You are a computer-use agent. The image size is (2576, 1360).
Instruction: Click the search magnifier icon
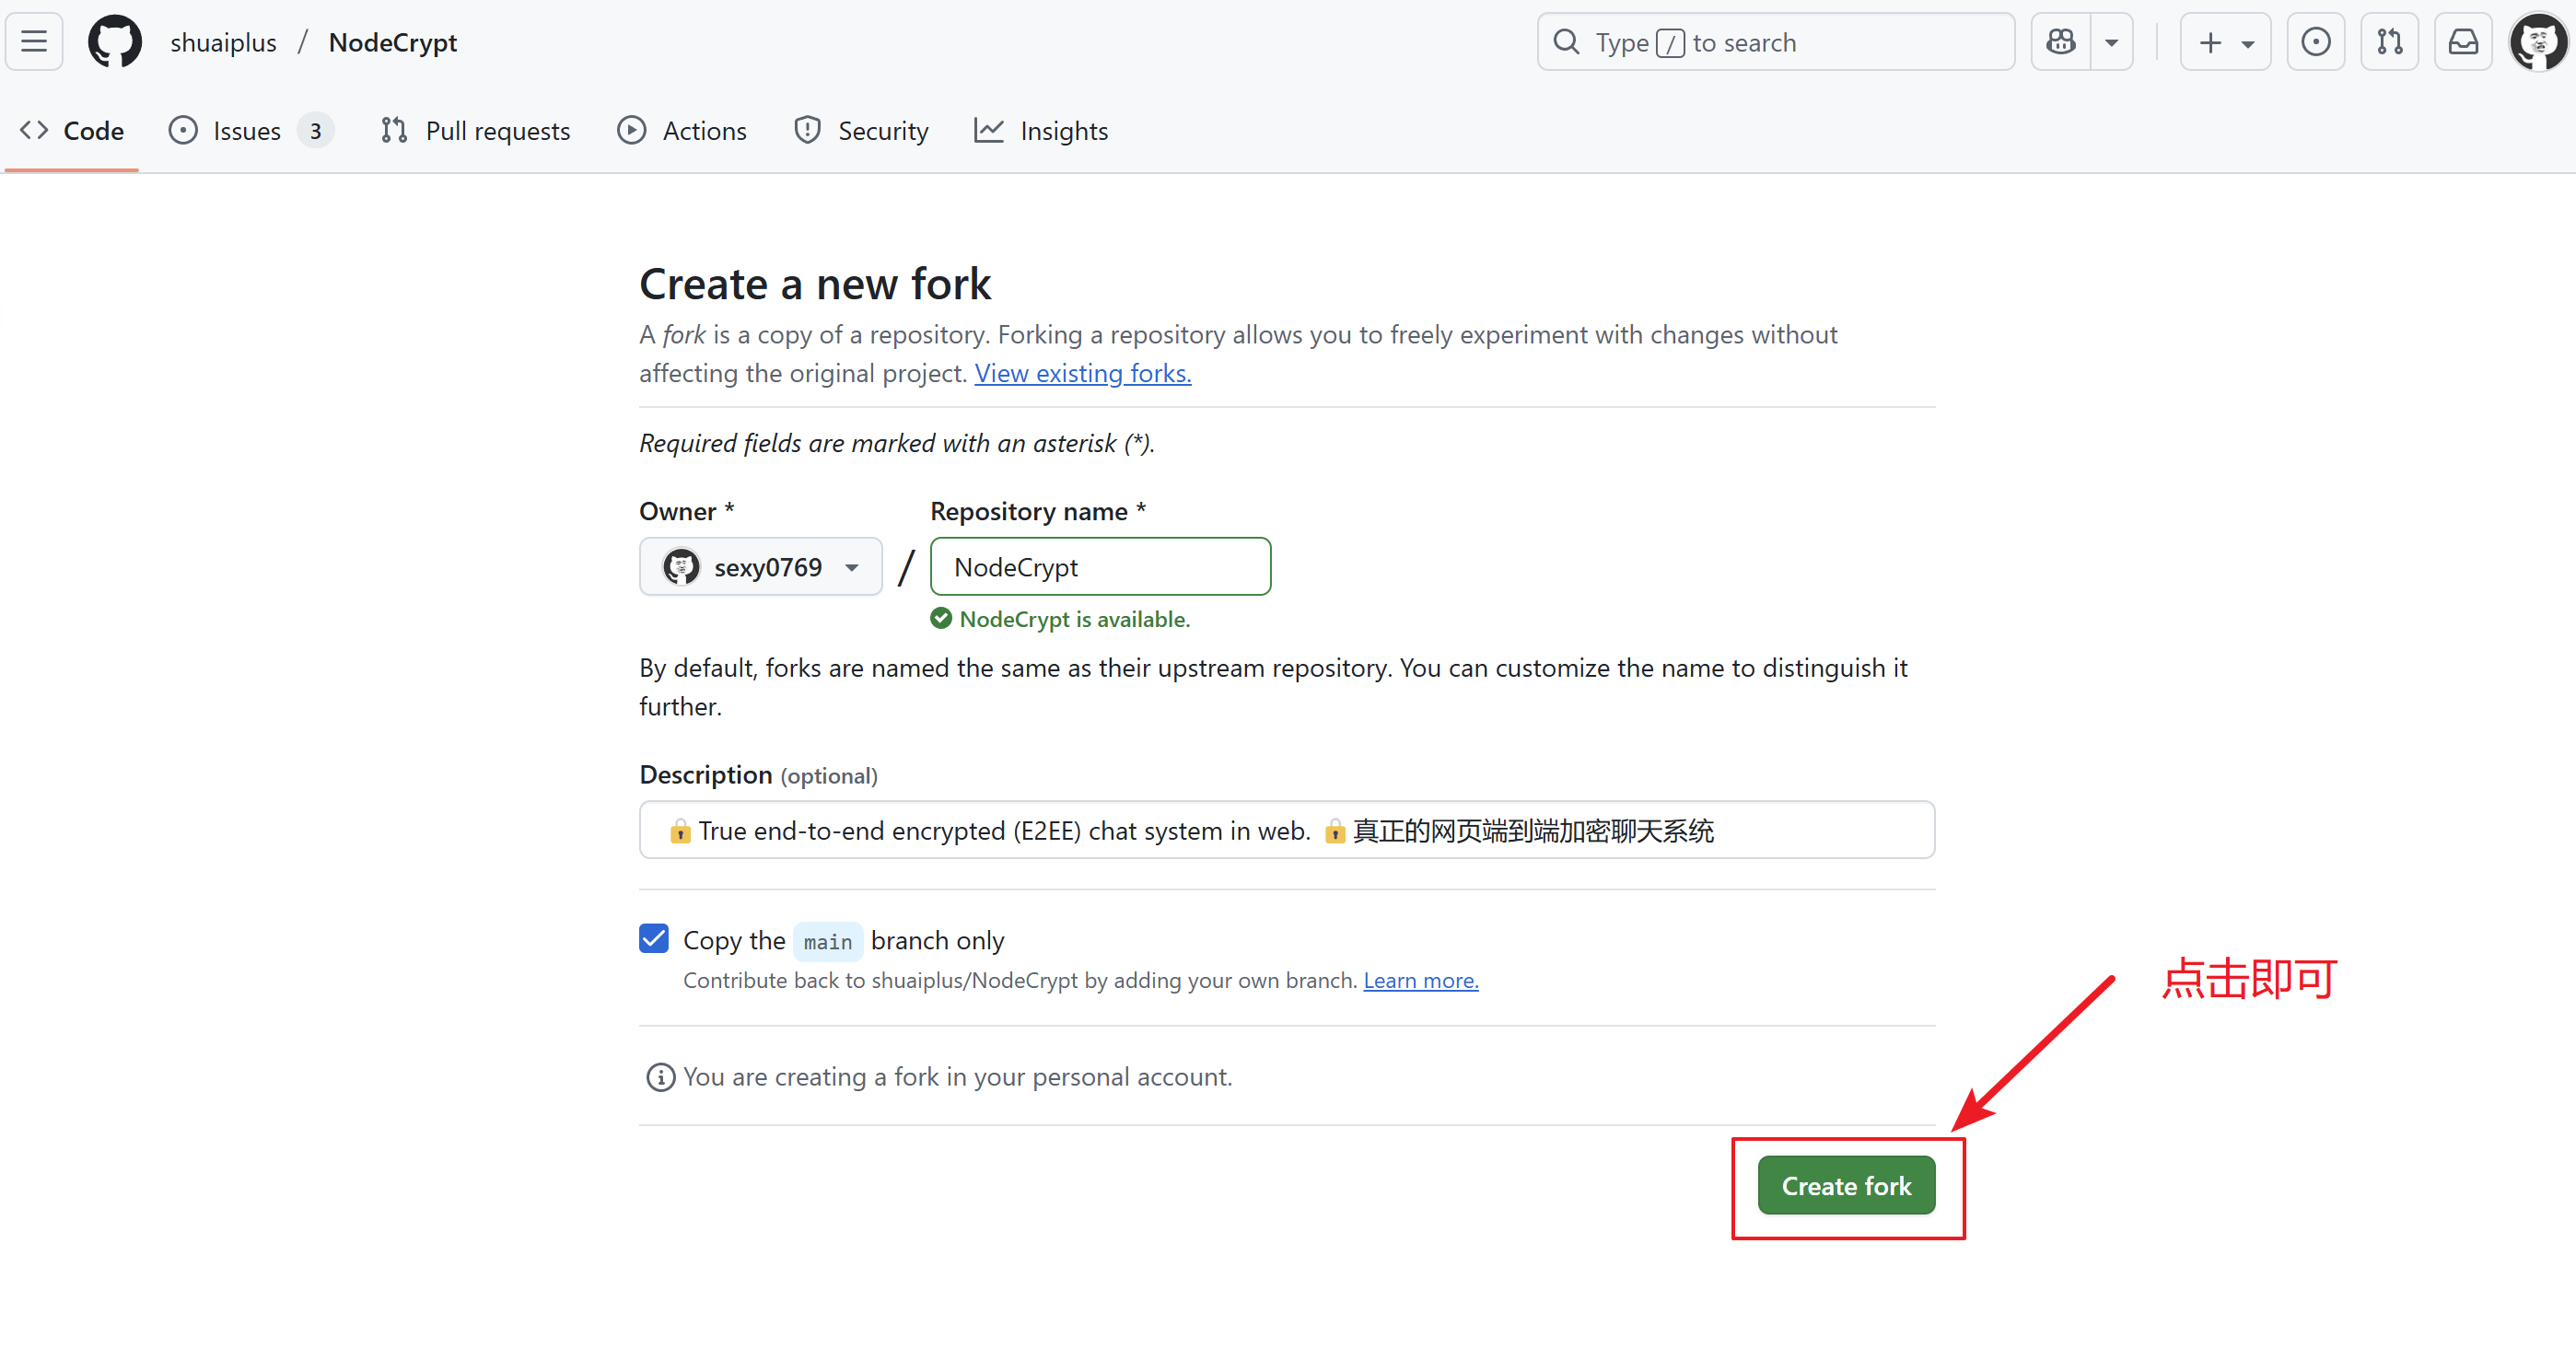coord(1566,42)
